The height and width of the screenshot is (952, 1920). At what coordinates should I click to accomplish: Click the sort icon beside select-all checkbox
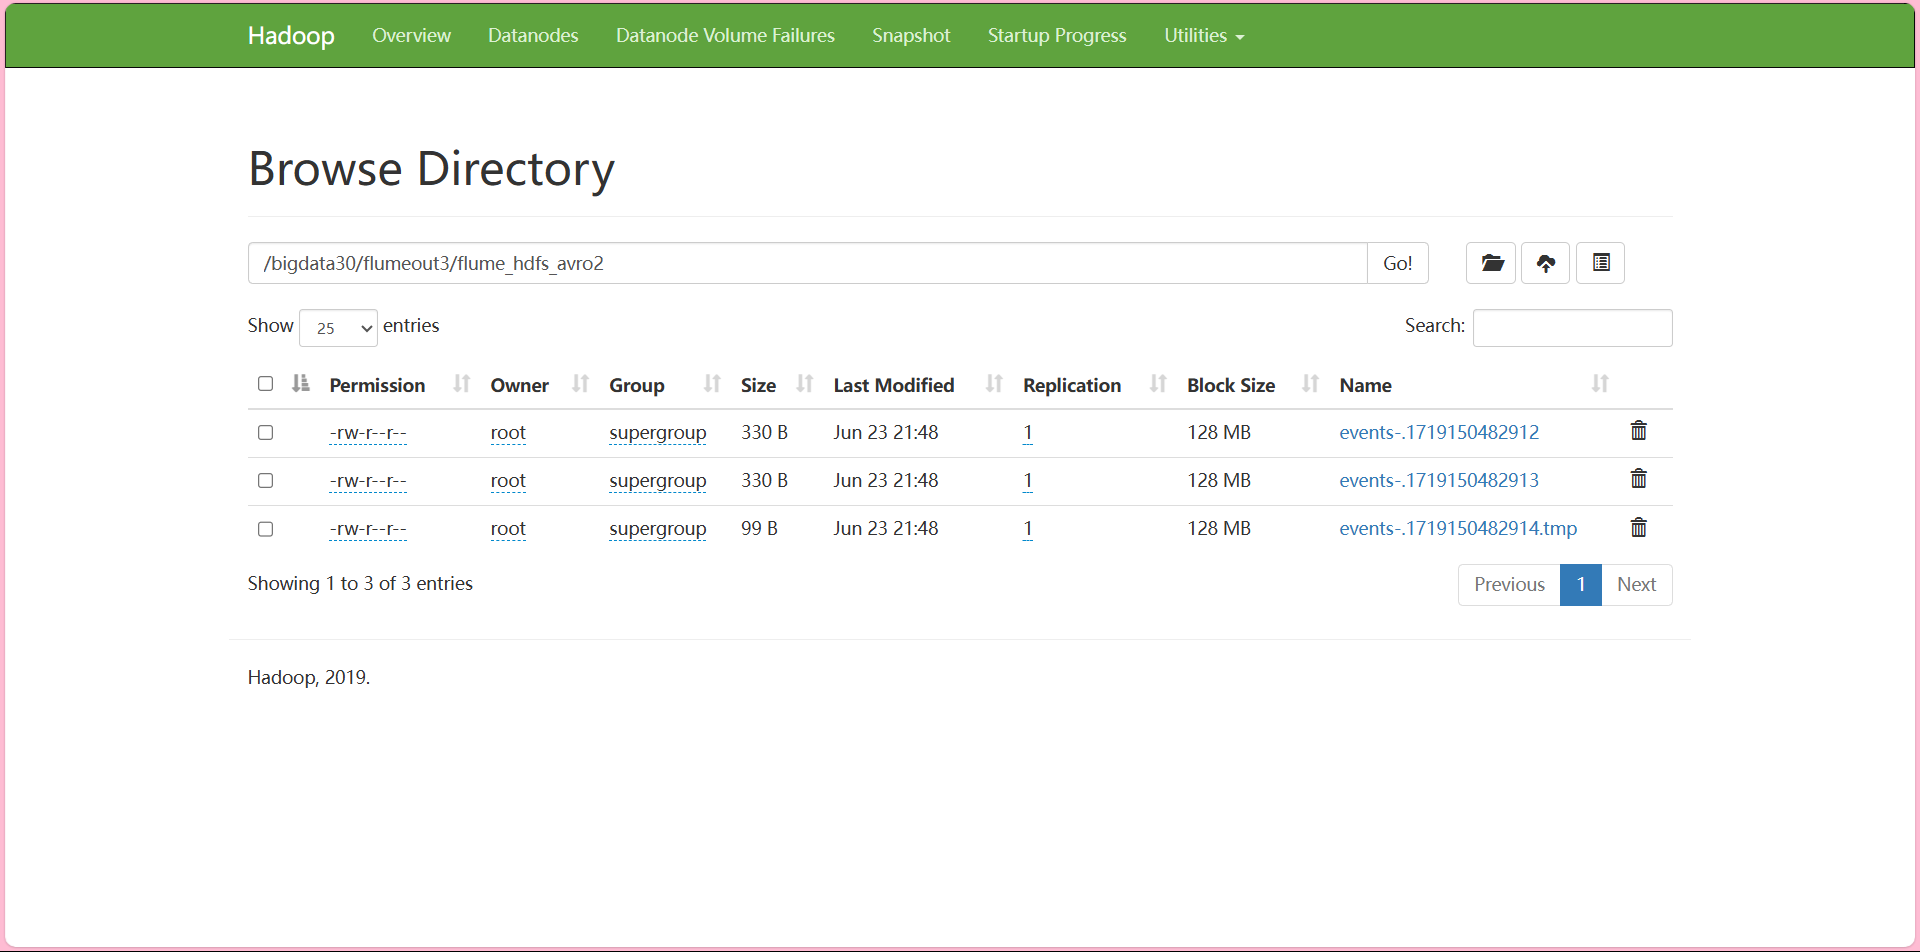click(x=301, y=384)
